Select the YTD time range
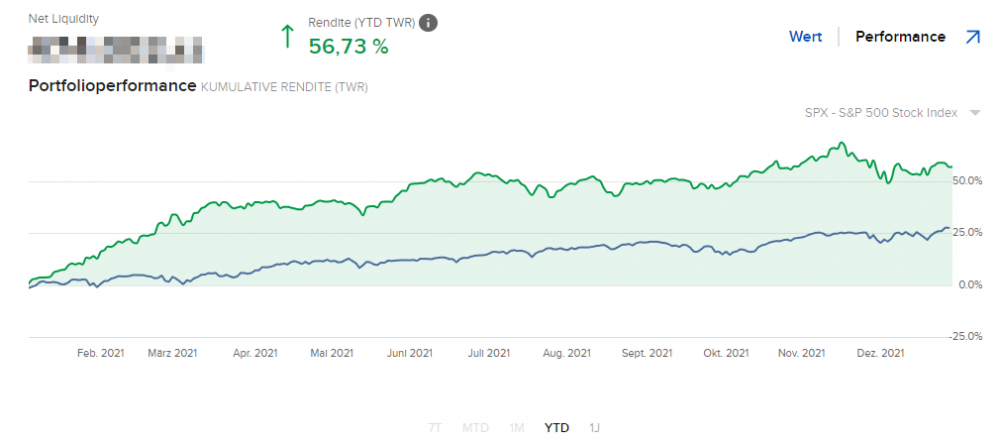Screen dimensions: 1000x445 (557, 427)
